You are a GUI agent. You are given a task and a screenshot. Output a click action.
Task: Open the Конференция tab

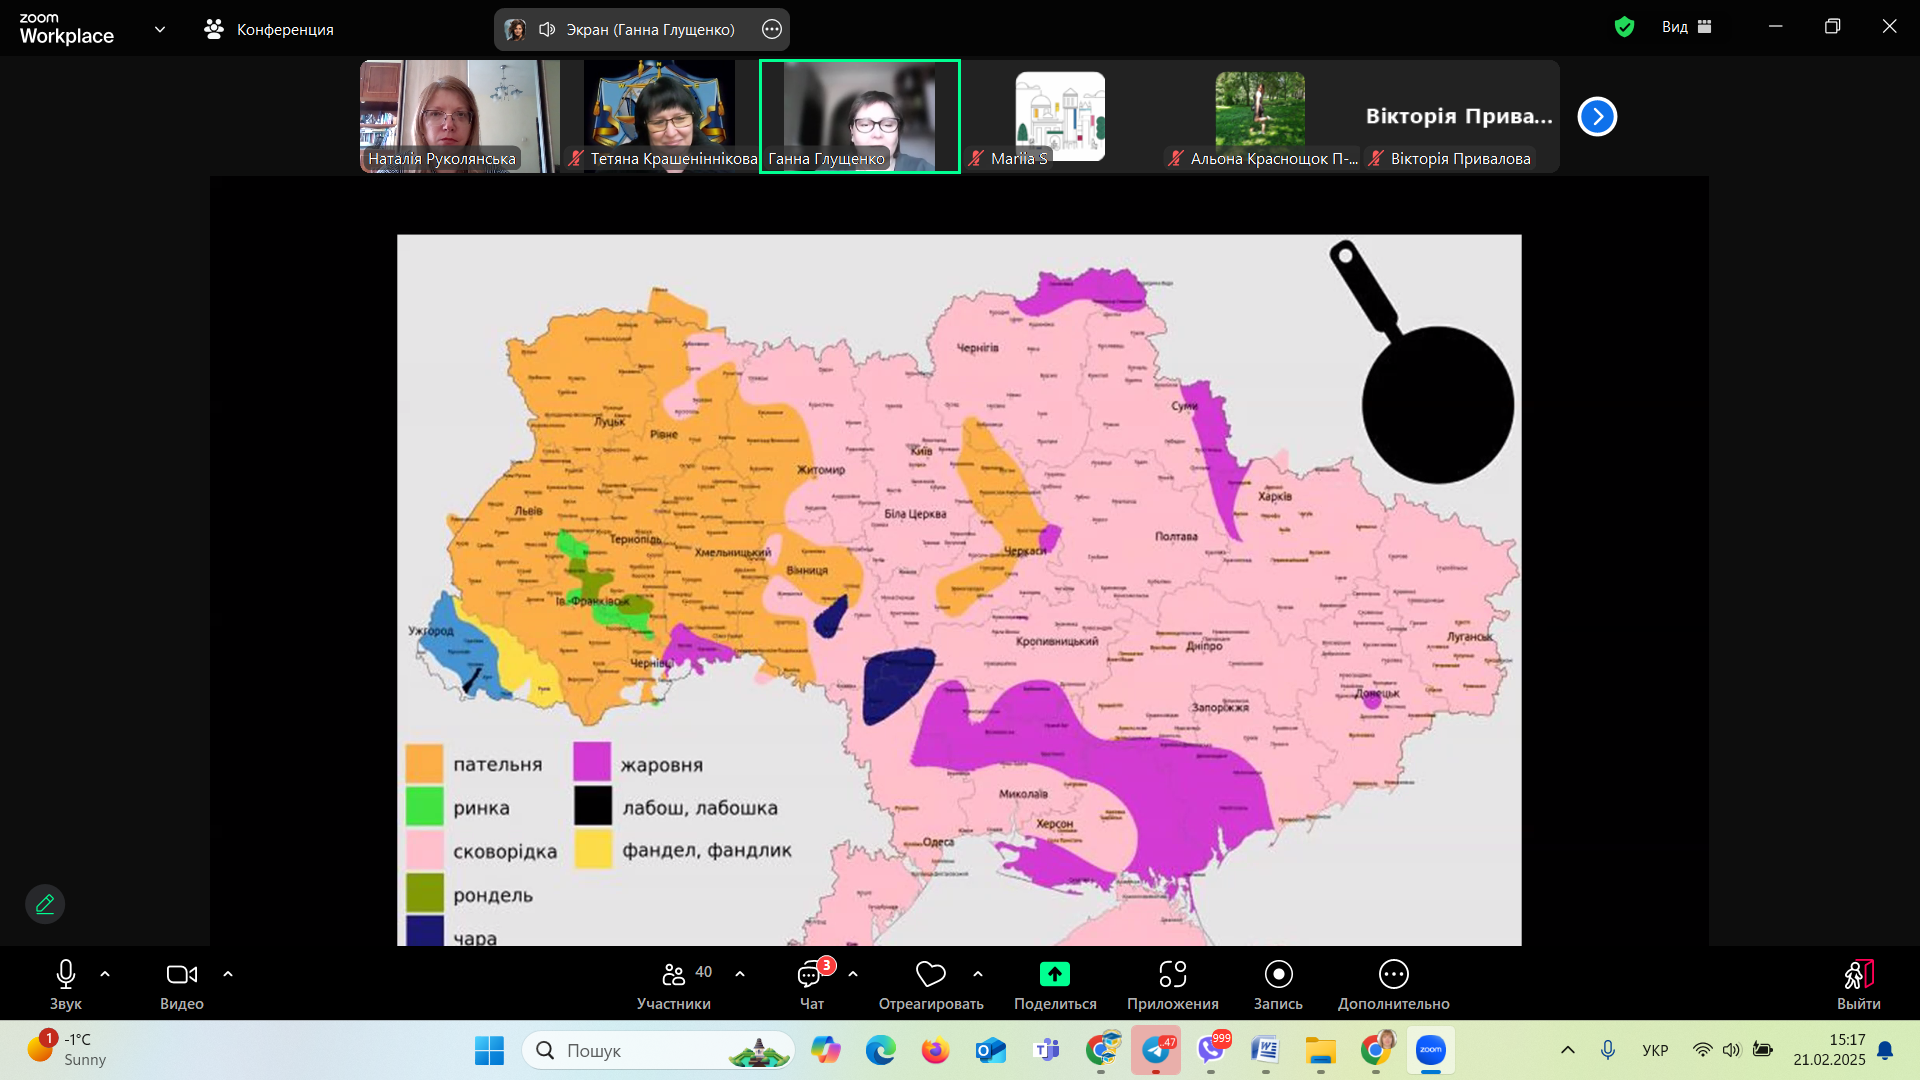click(269, 29)
